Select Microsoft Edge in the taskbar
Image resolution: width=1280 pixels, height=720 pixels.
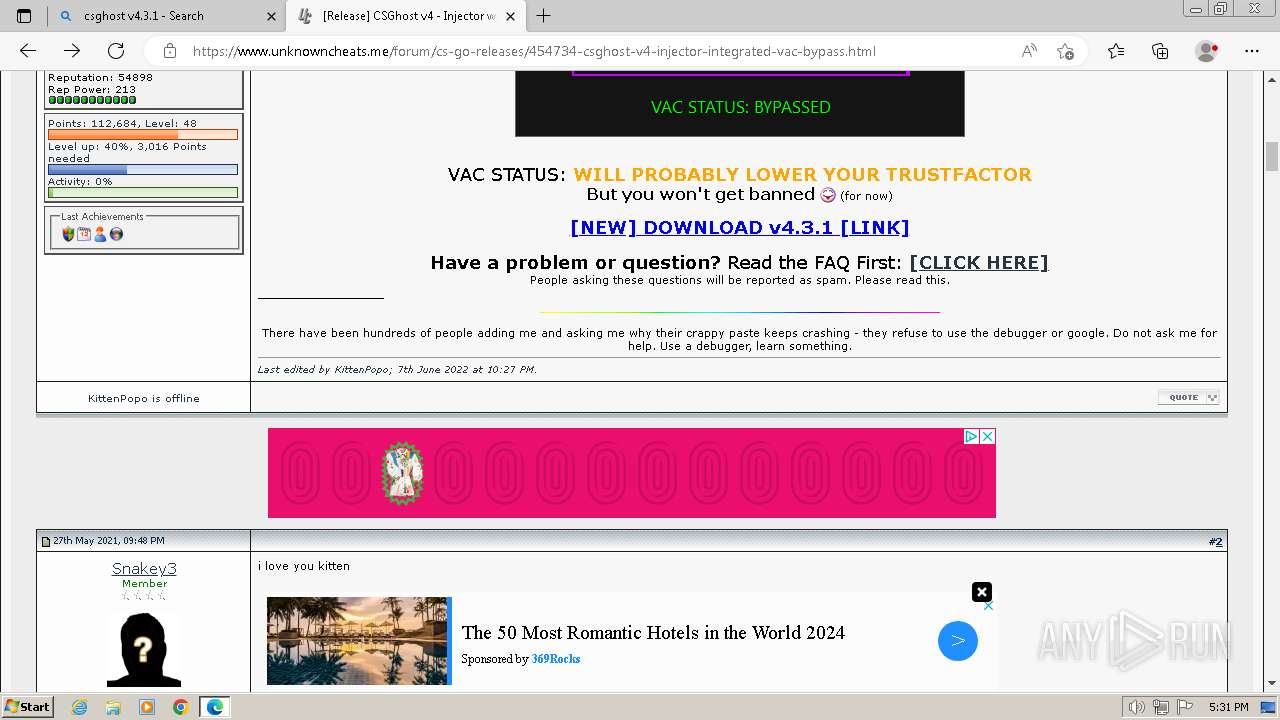(x=215, y=707)
